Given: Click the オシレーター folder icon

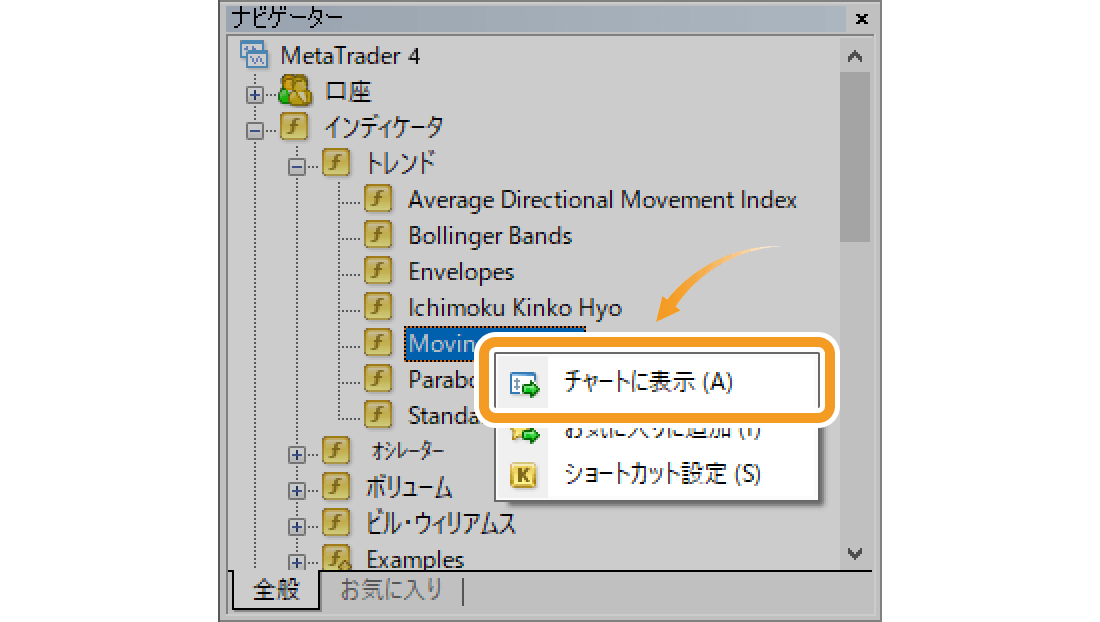Looking at the screenshot, I should click(x=336, y=450).
